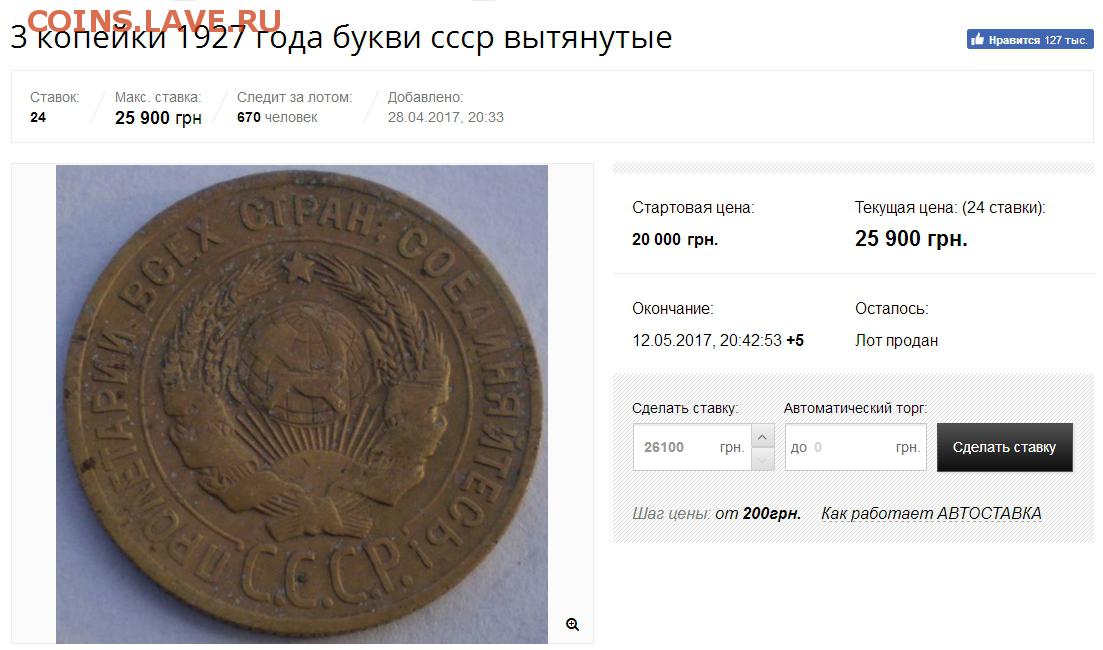The image size is (1103, 650).
Task: Click the Текущая цена 25 900 грн. amount
Action: [x=911, y=238]
